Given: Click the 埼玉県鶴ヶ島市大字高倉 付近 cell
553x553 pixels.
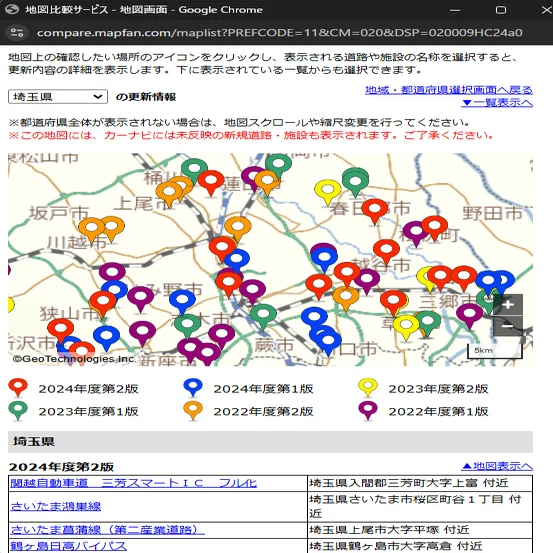Looking at the screenshot, I should [x=420, y=546].
